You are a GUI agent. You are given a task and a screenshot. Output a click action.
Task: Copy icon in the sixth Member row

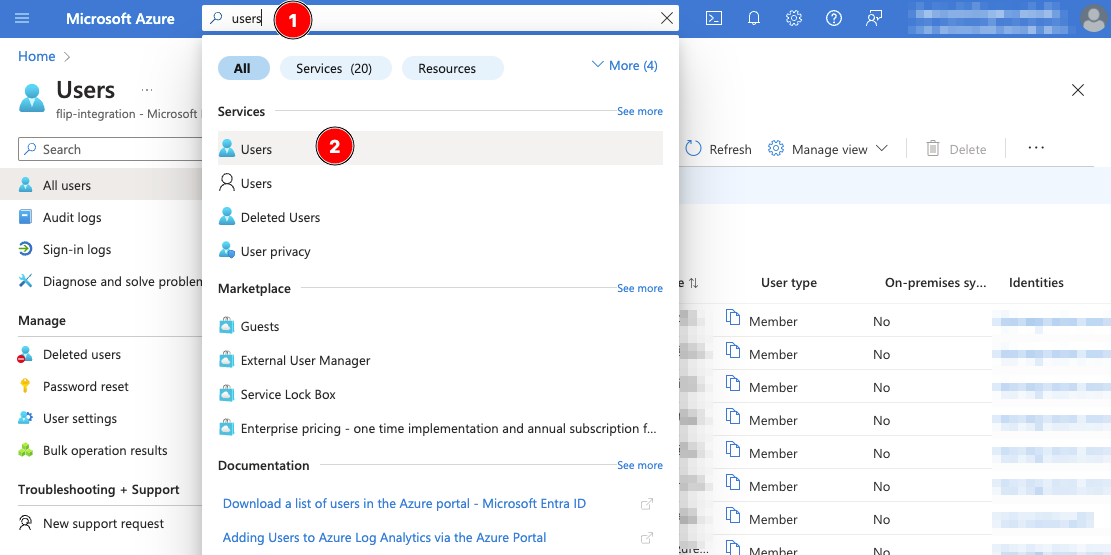[x=733, y=483]
